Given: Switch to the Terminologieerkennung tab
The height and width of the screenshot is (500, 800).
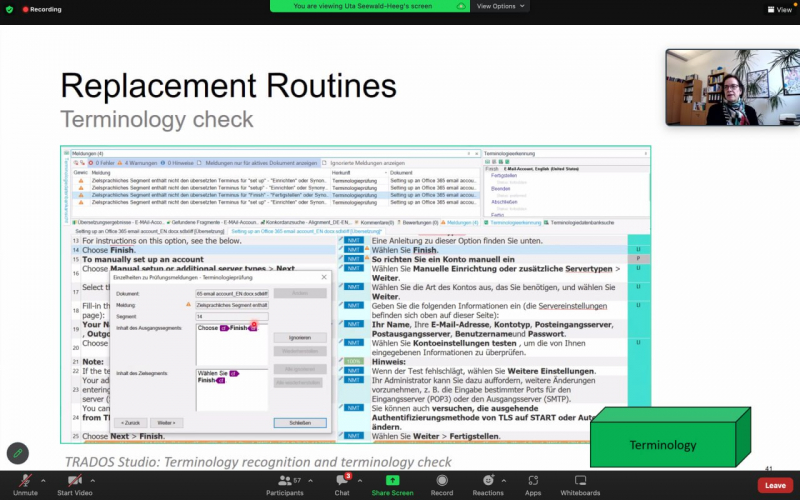Looking at the screenshot, I should point(512,222).
